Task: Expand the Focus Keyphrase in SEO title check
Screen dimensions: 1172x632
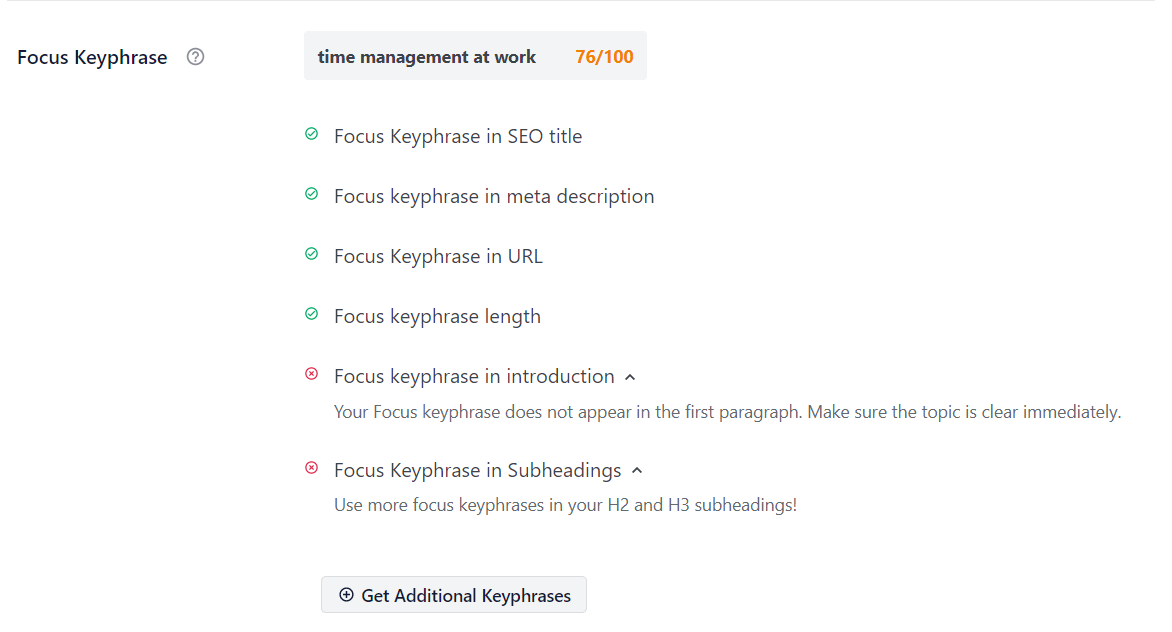Action: (x=458, y=136)
